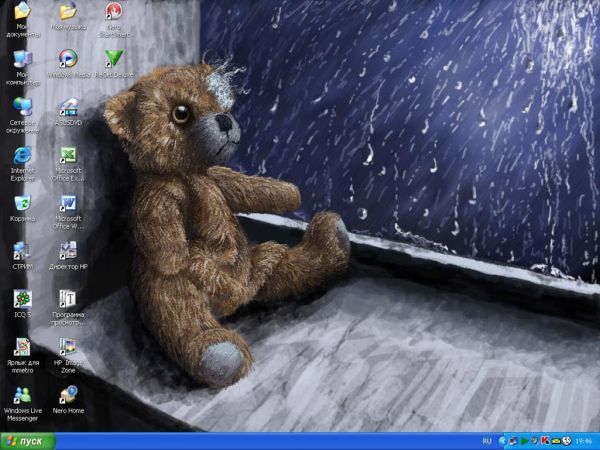Open the ReGet Deluxe shortcut

114,59
